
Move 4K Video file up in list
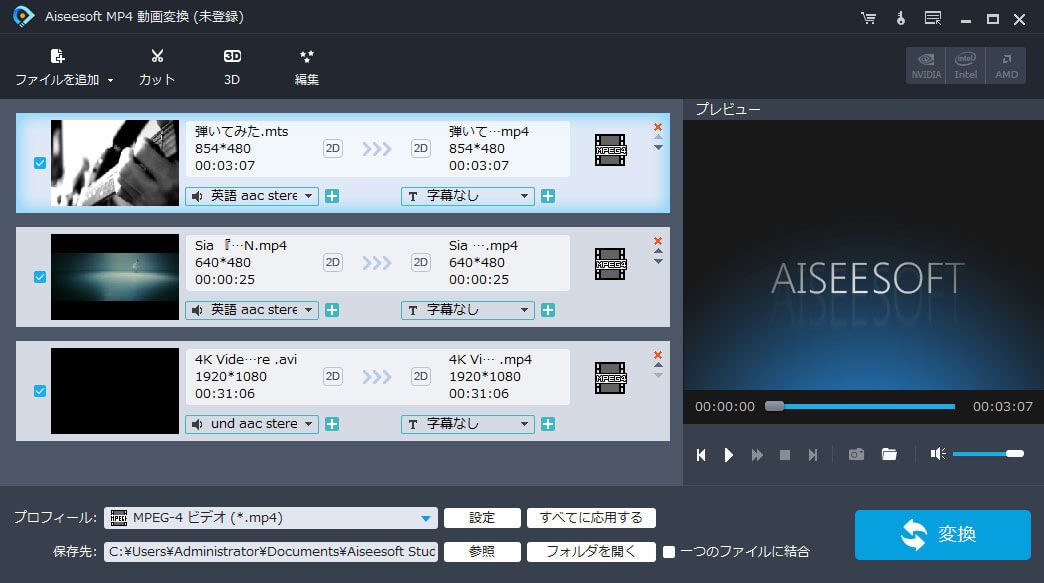pyautogui.click(x=658, y=365)
